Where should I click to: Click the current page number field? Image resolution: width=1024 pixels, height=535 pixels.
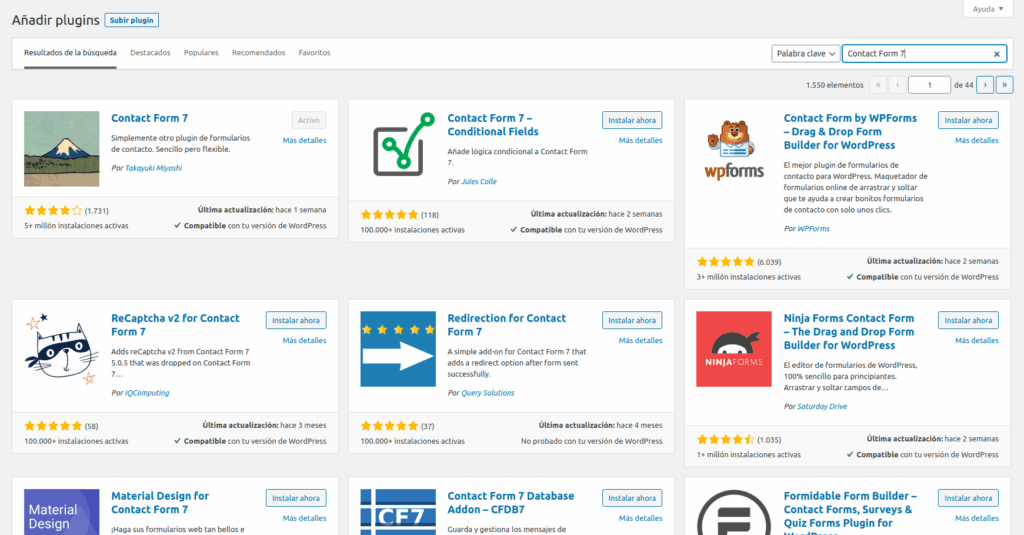(x=929, y=85)
